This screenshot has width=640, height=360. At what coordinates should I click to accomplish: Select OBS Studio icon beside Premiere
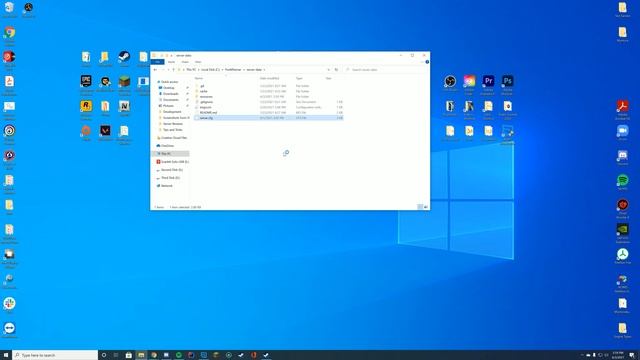[450, 83]
